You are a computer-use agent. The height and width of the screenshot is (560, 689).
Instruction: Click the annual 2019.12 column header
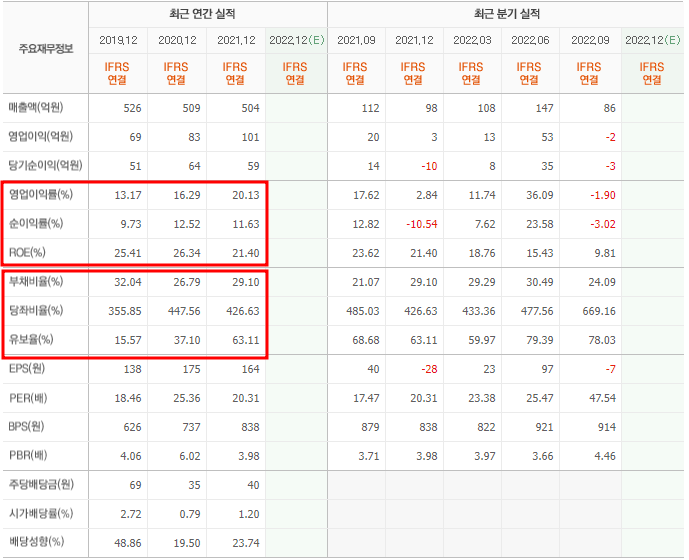point(118,40)
